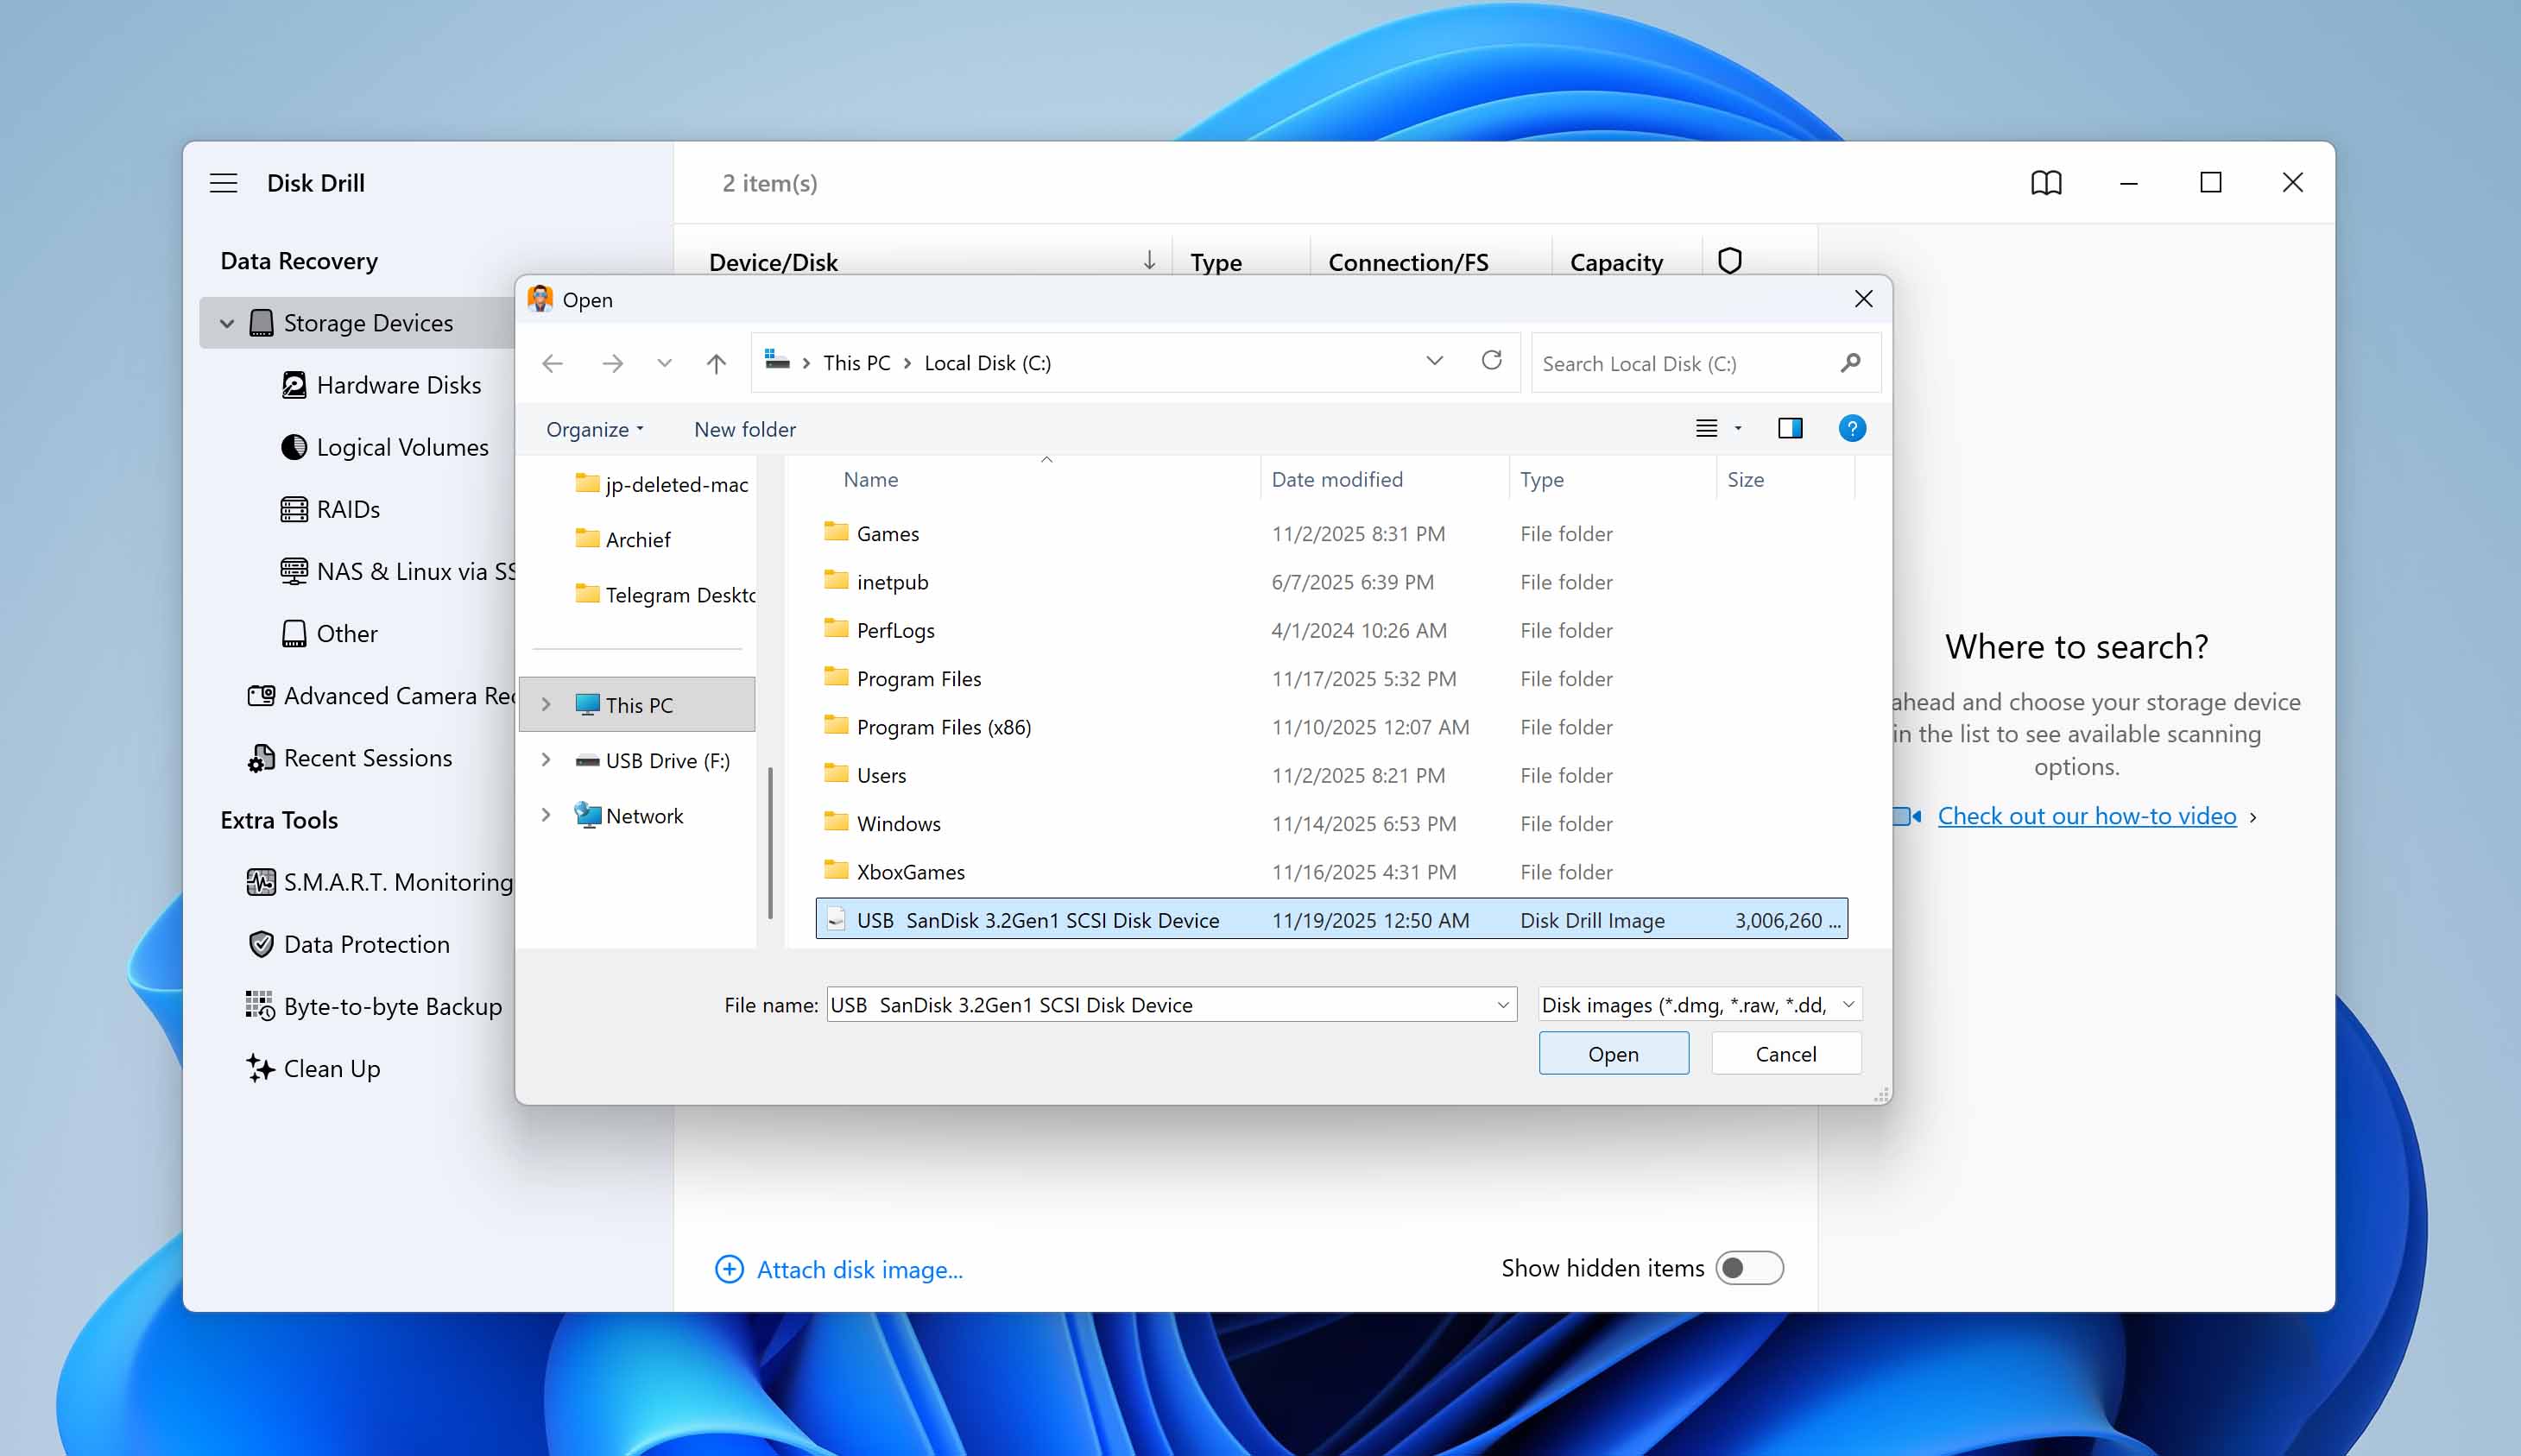
Task: Click the Open button to attach image
Action: coord(1613,1053)
